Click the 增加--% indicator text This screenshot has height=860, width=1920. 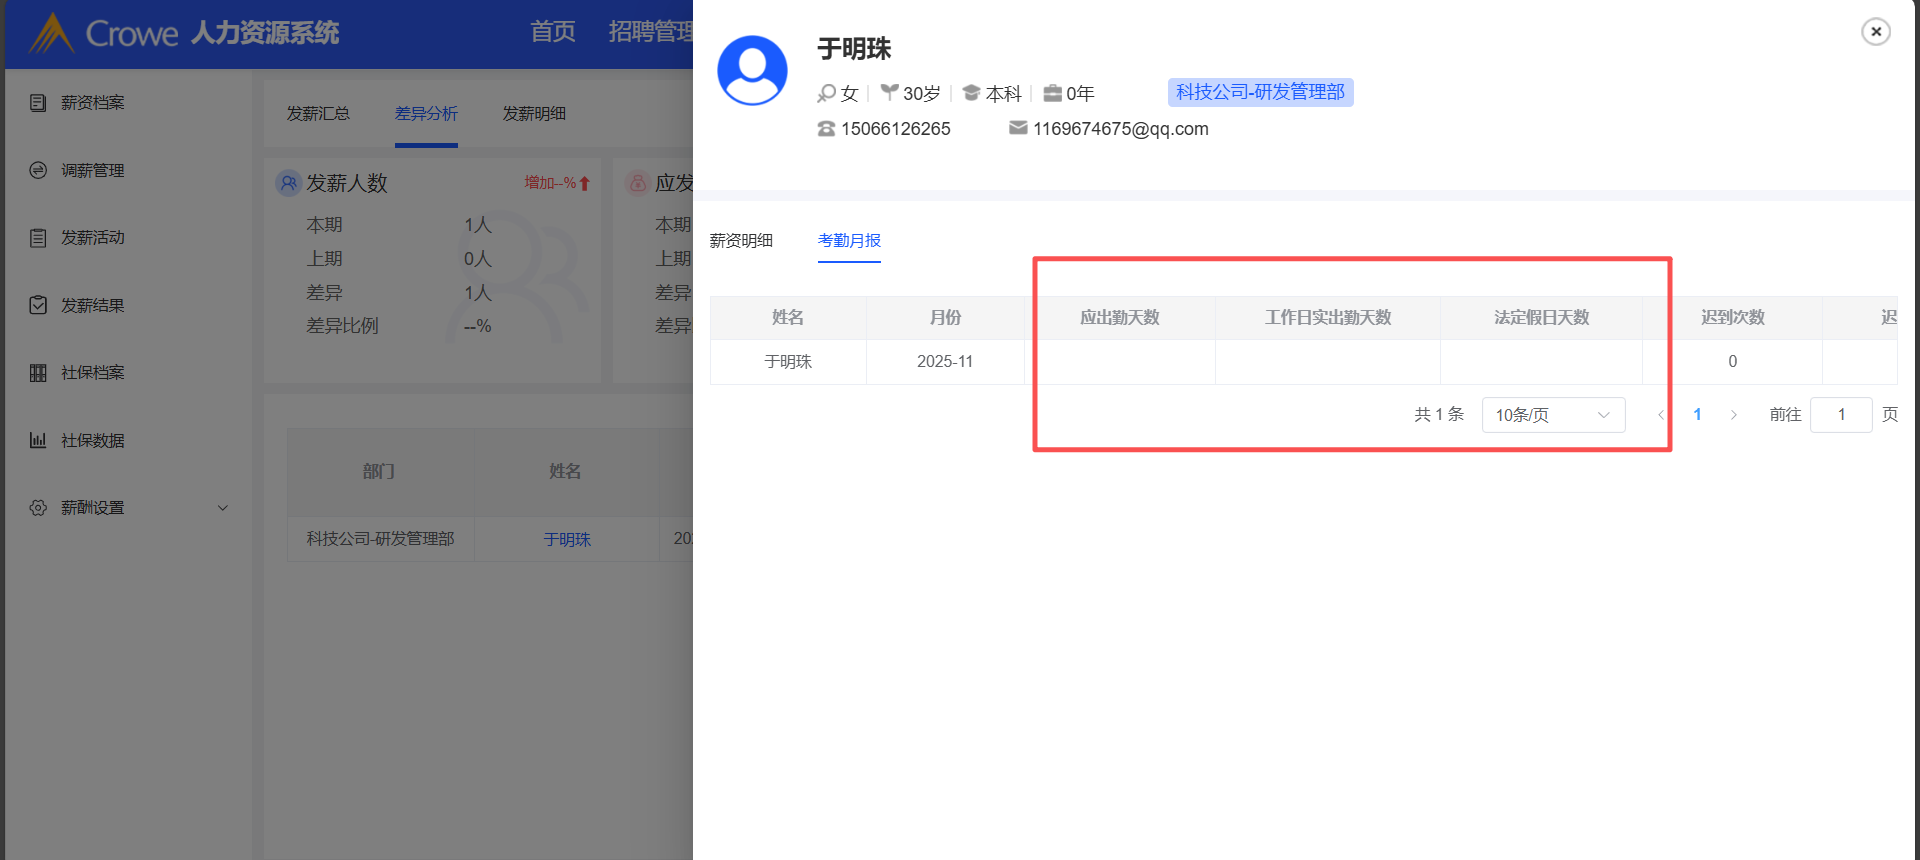pyautogui.click(x=550, y=183)
